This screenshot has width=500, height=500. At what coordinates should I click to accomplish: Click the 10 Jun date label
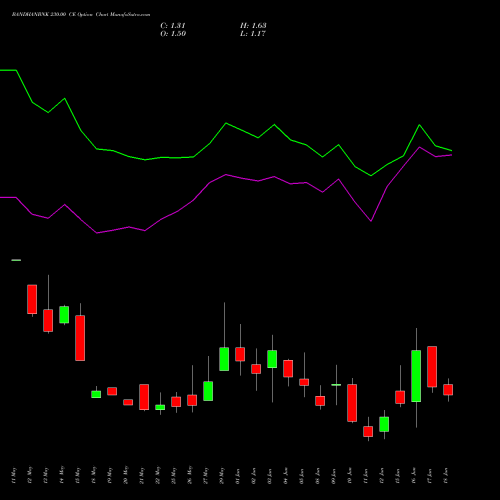click(350, 476)
